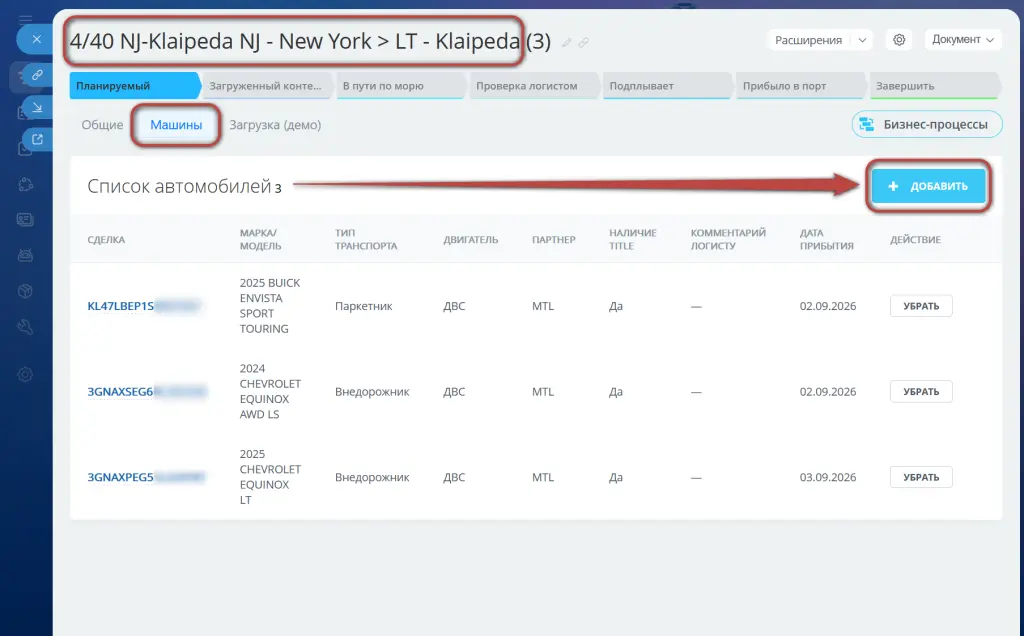Image resolution: width=1024 pixels, height=636 pixels.
Task: Switch to the Общие tab
Action: (102, 125)
